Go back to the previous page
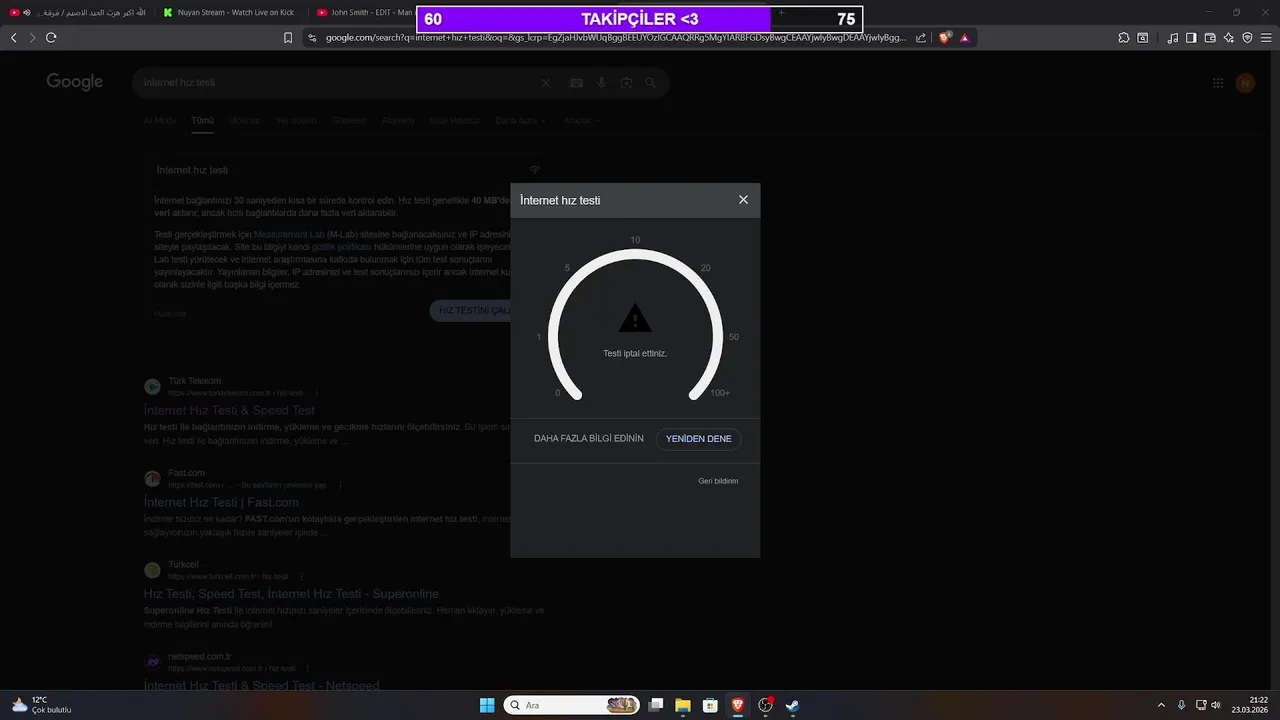The height and width of the screenshot is (720, 1280). click(x=14, y=37)
